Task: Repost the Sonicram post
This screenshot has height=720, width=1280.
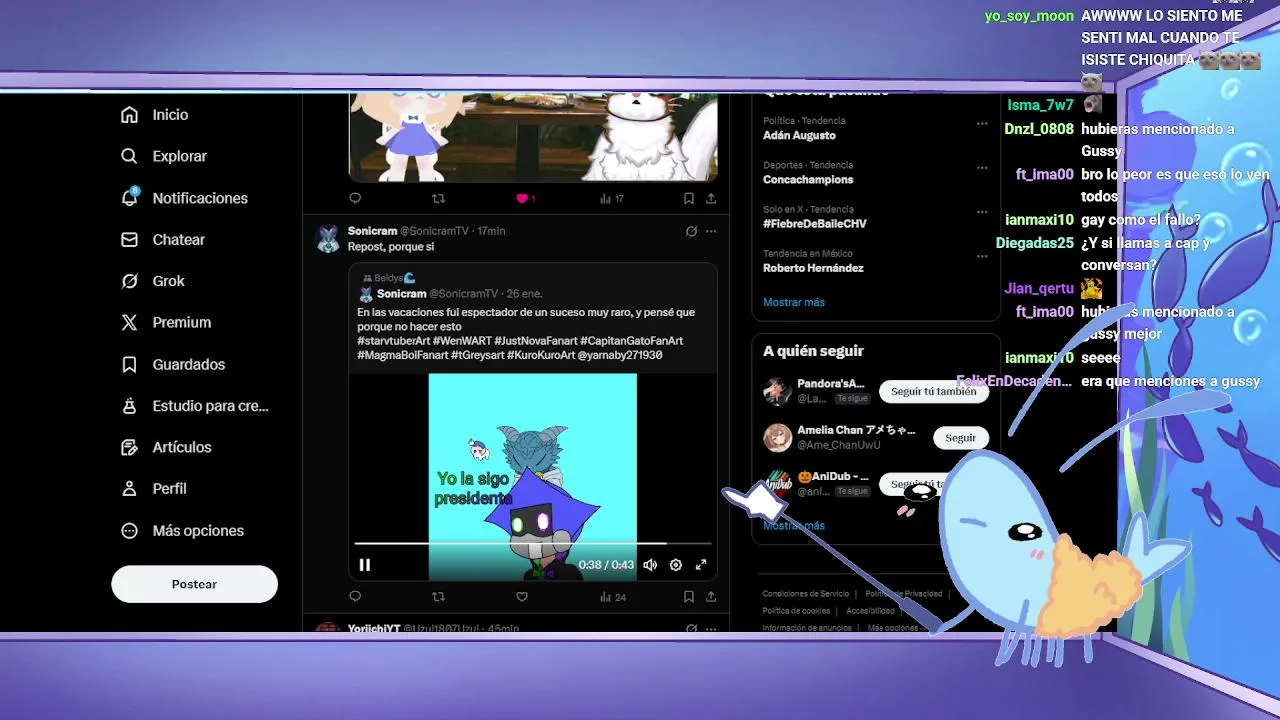Action: [438, 597]
